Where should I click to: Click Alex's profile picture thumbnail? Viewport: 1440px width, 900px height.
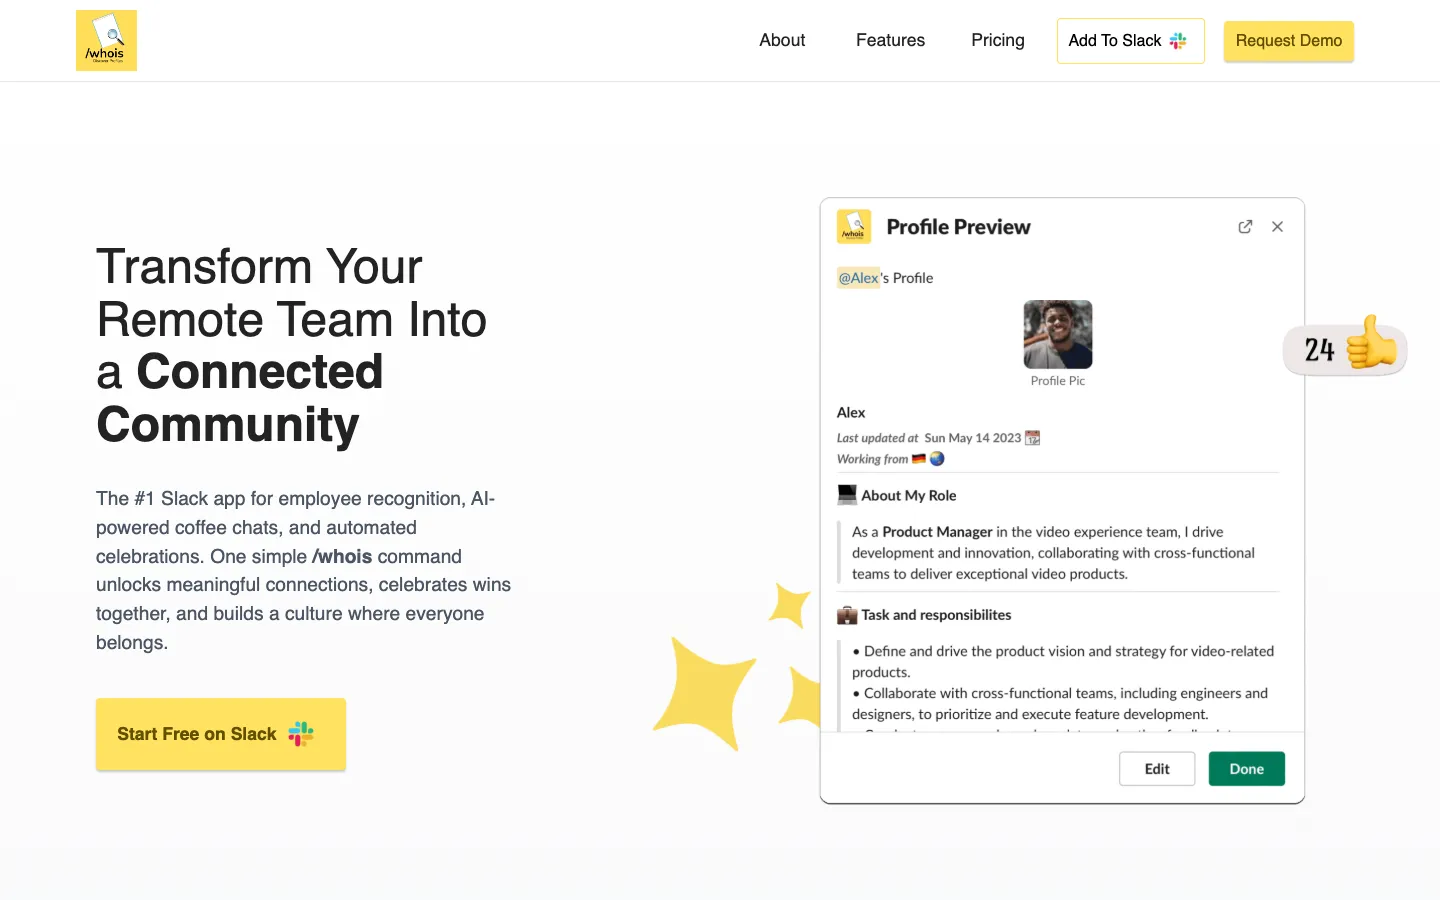coord(1058,335)
